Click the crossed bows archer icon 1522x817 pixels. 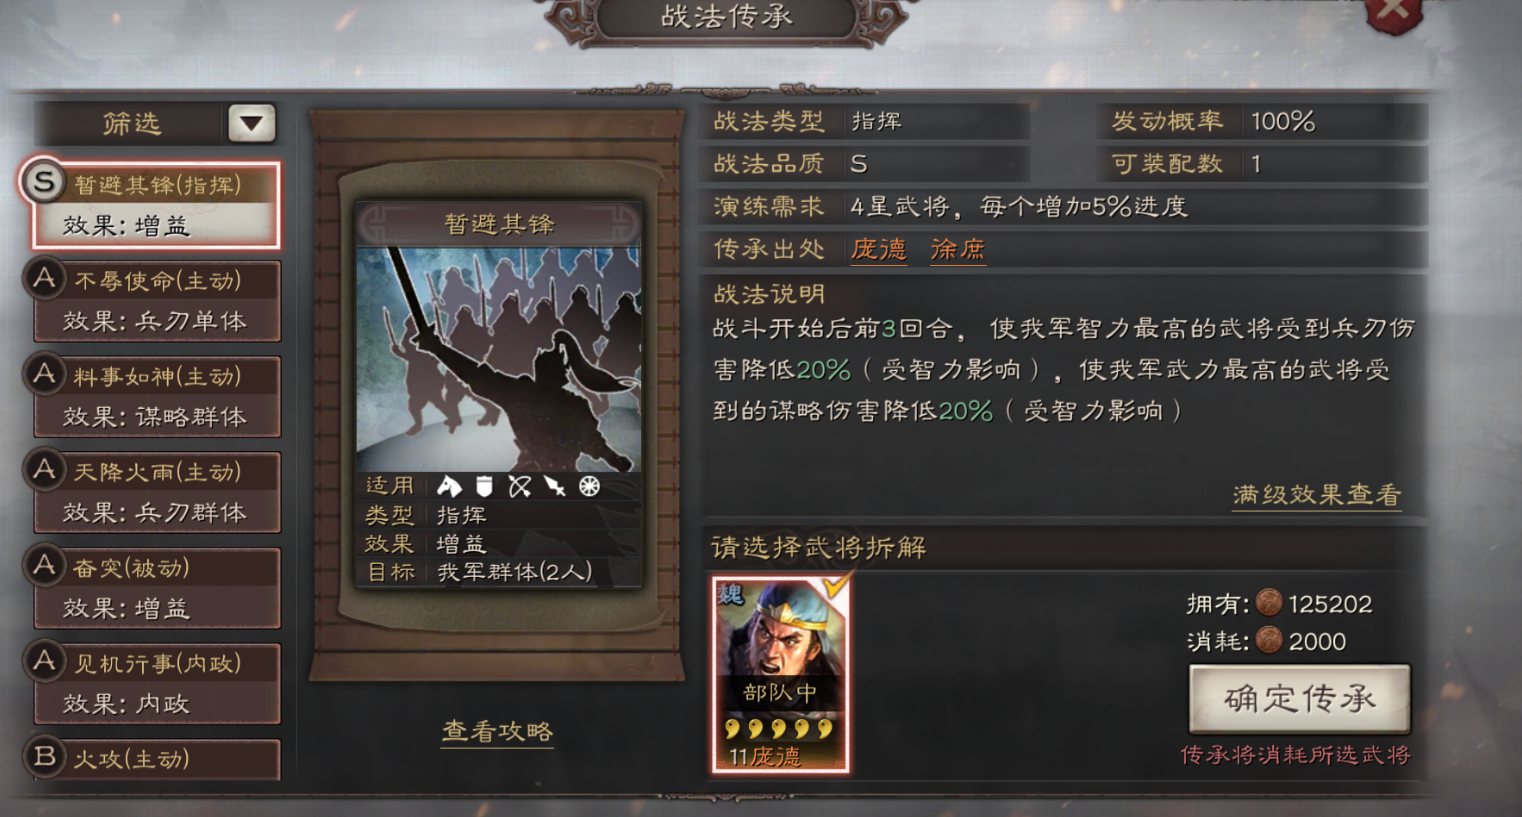point(519,486)
